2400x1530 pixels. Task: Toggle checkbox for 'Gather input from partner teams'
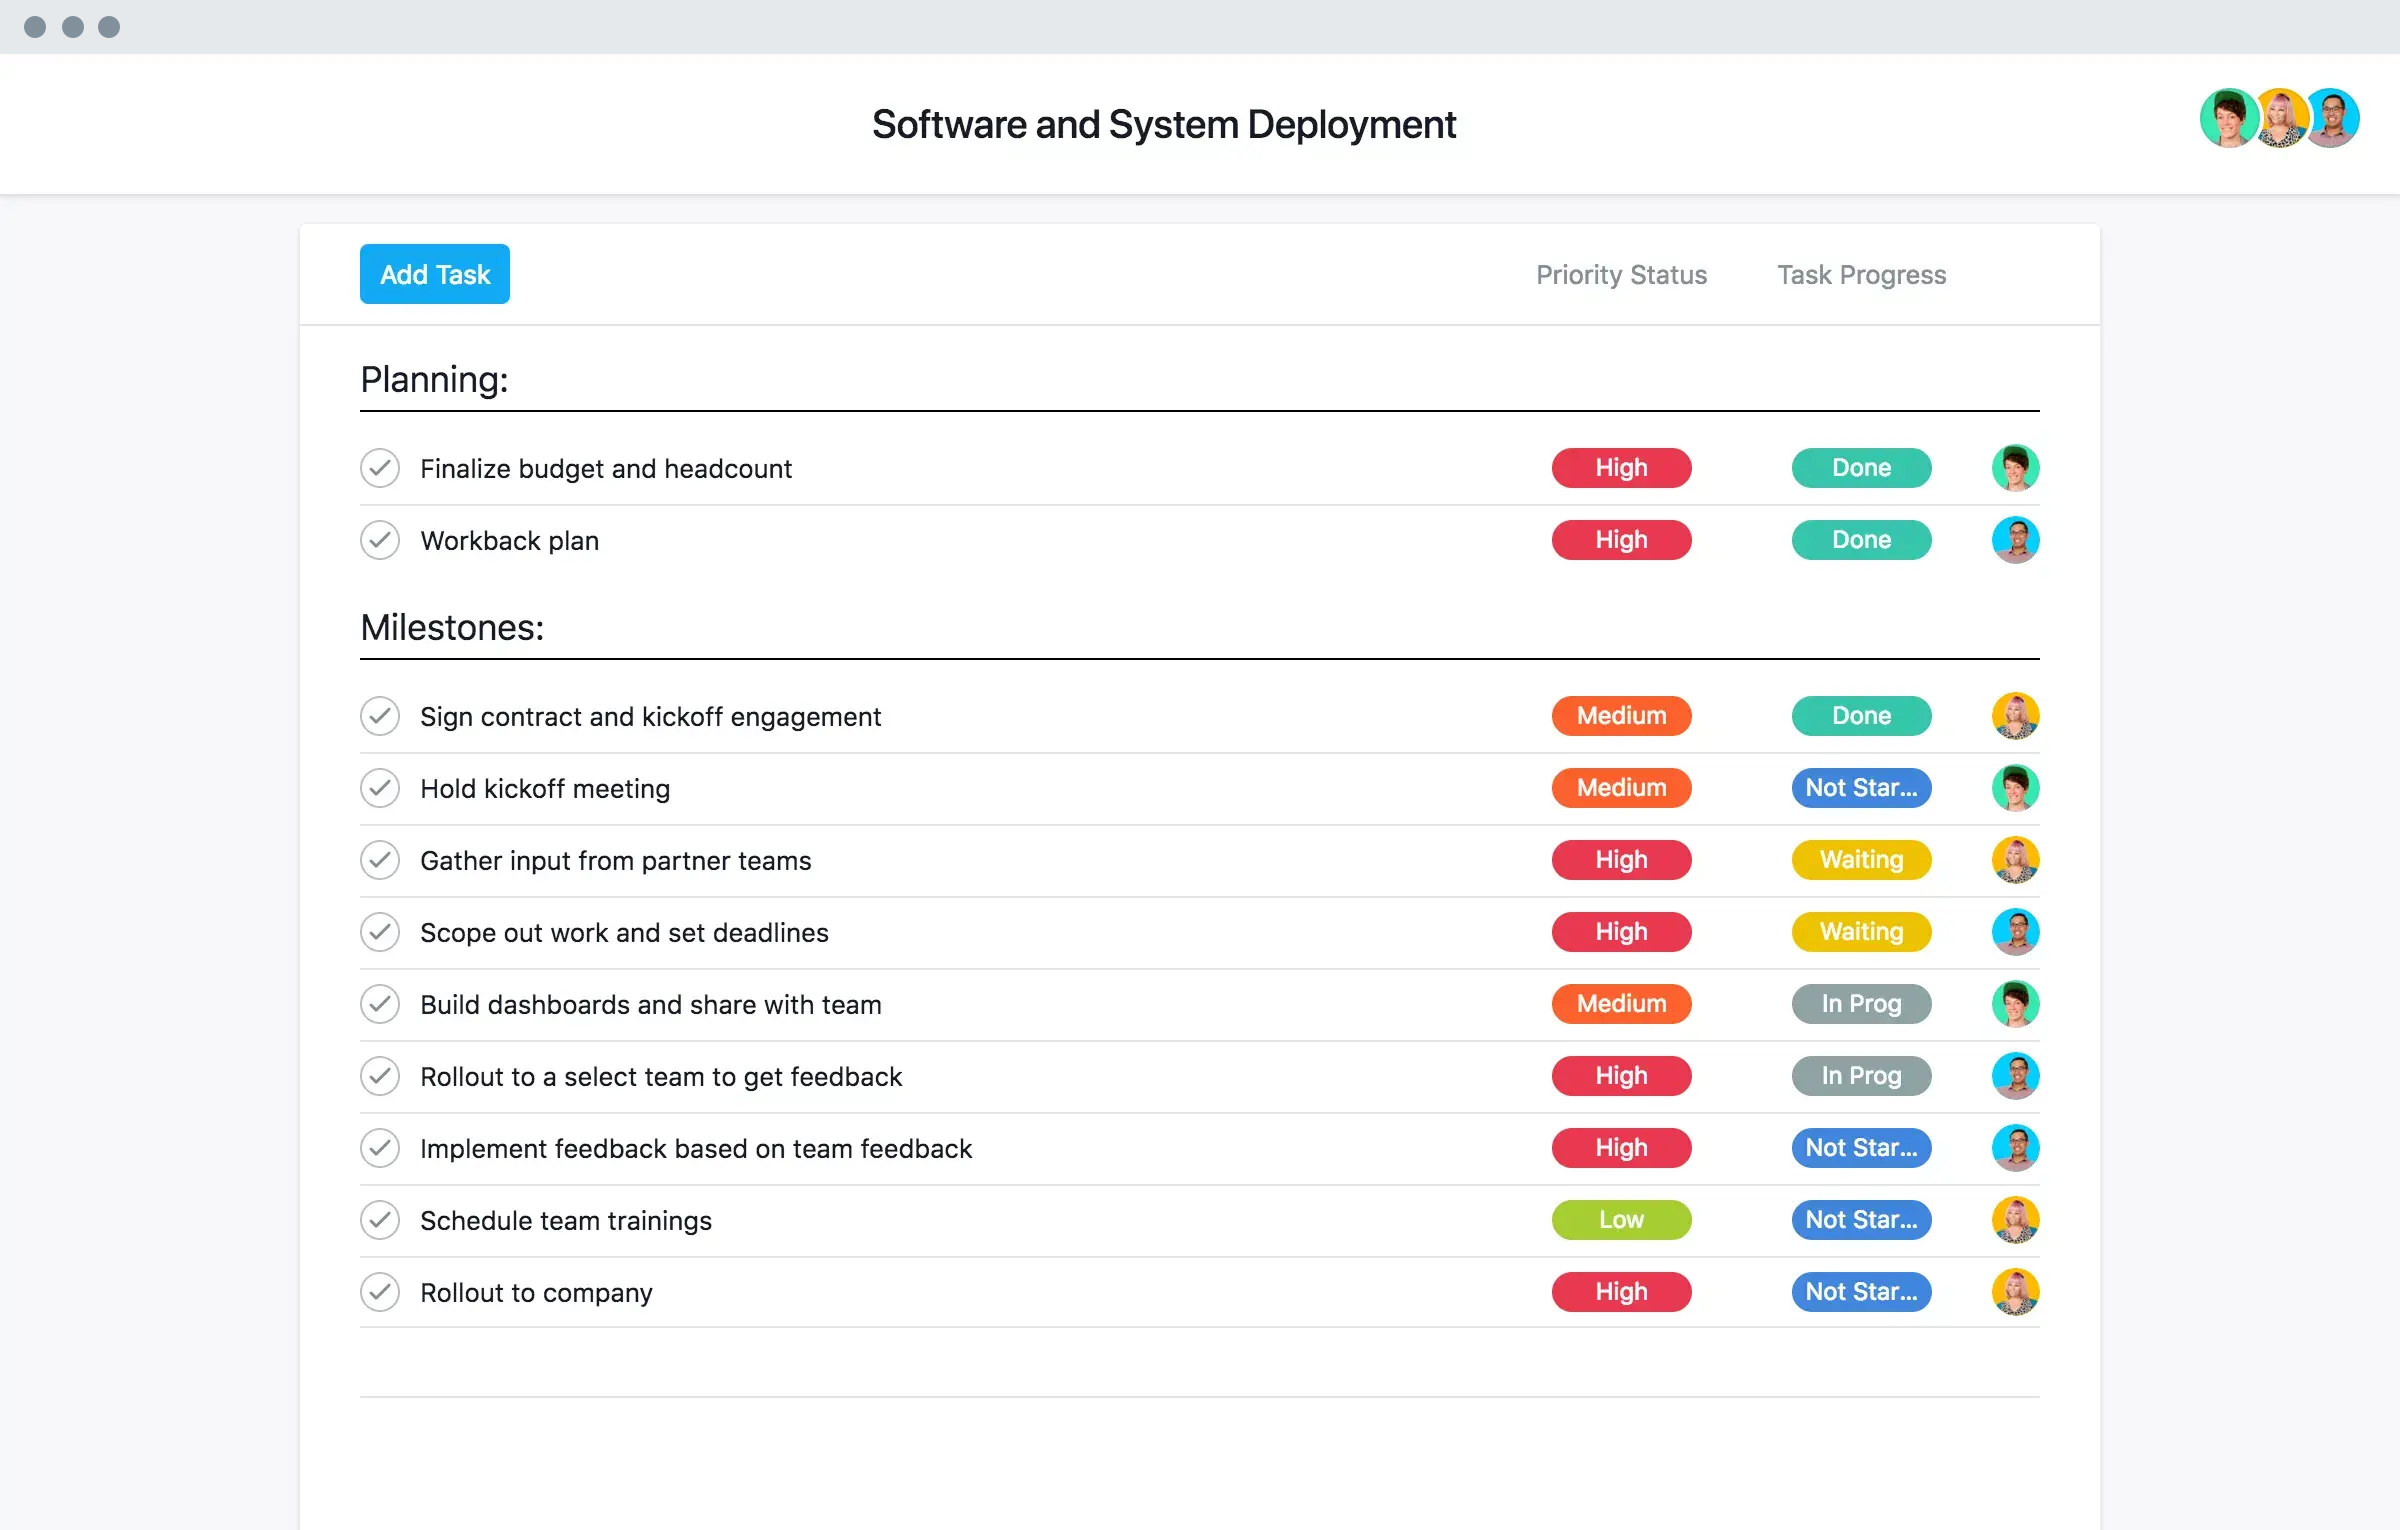pos(380,860)
